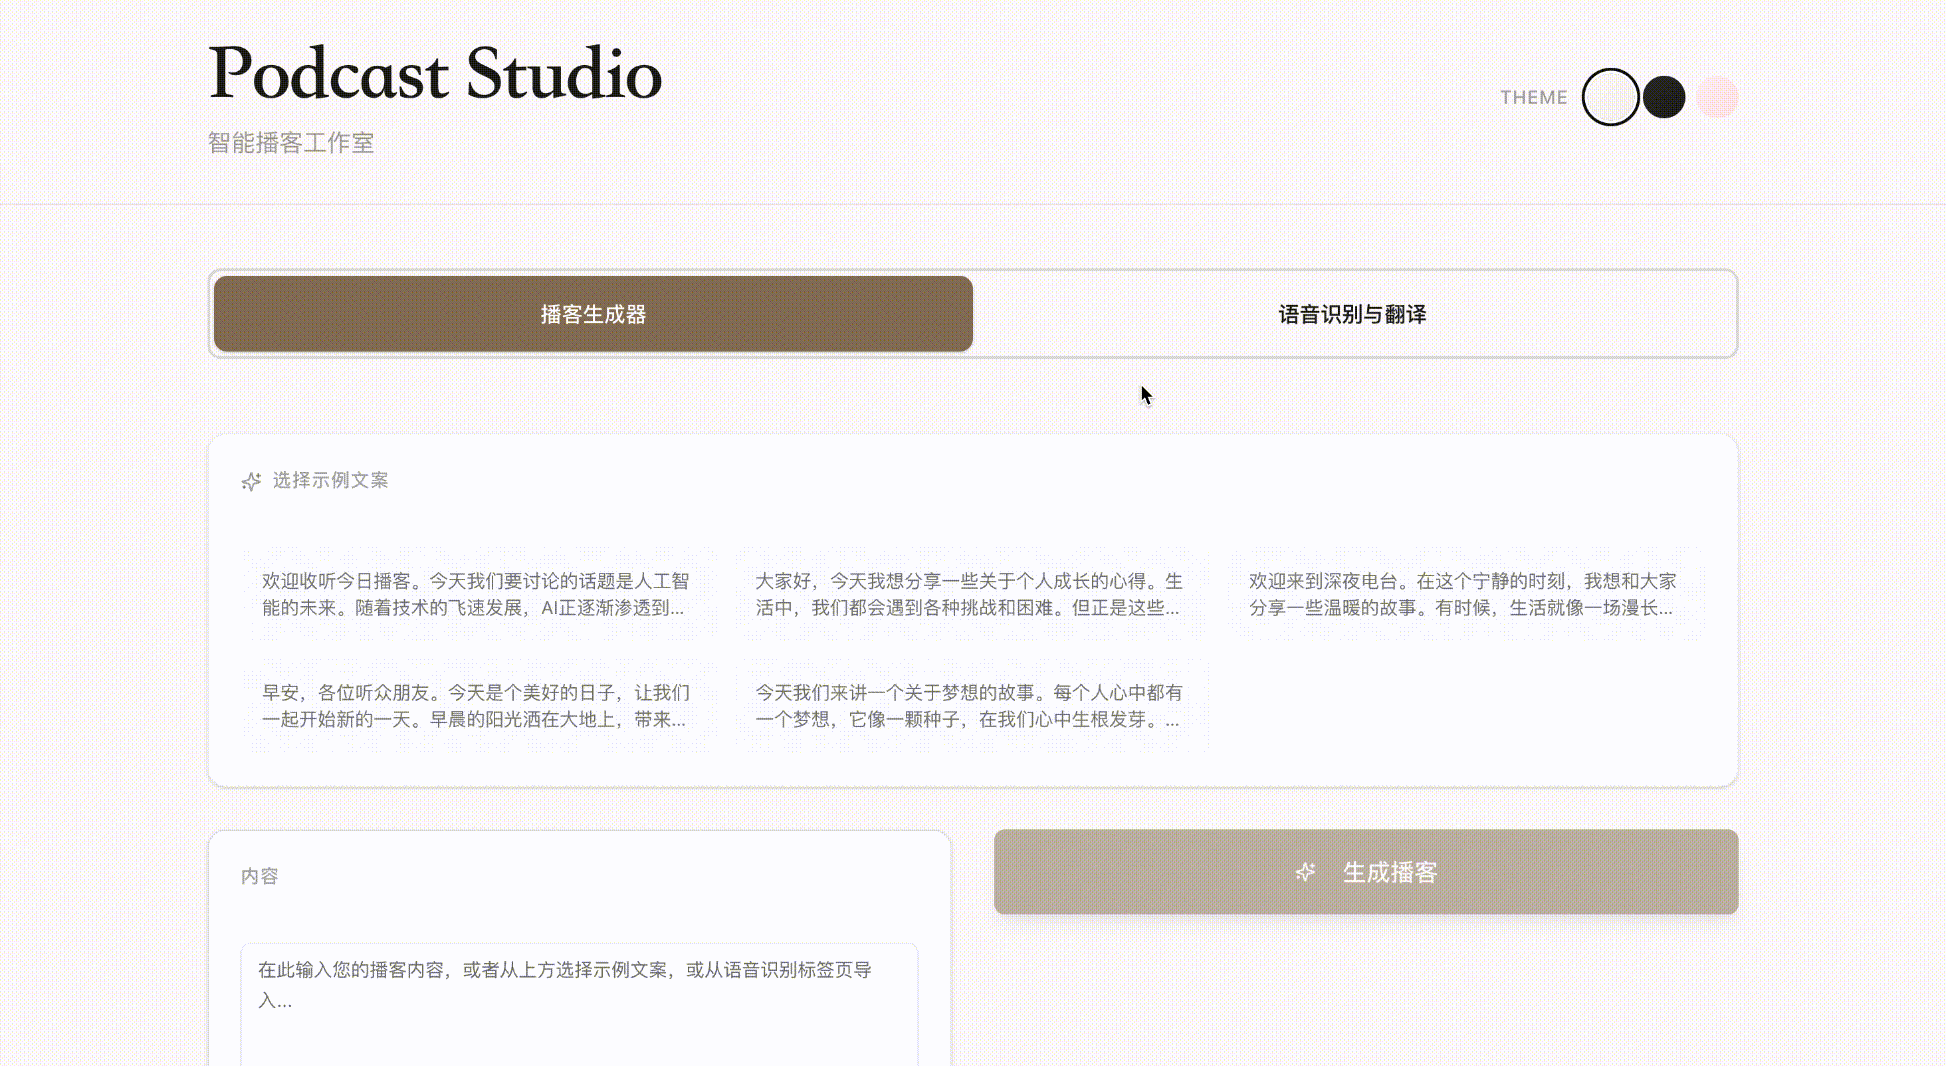Click the THEME label
Viewport: 1946px width, 1066px height.
1533,98
